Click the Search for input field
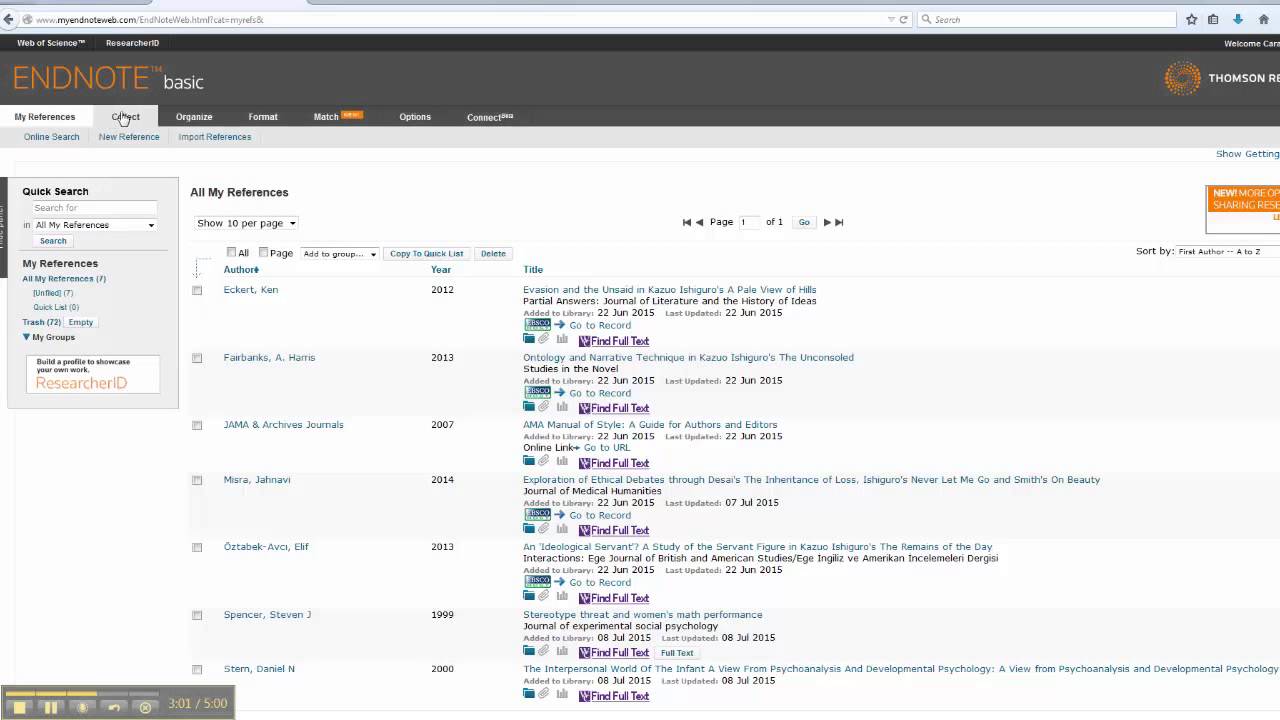Image resolution: width=1280 pixels, height=720 pixels. pos(95,208)
